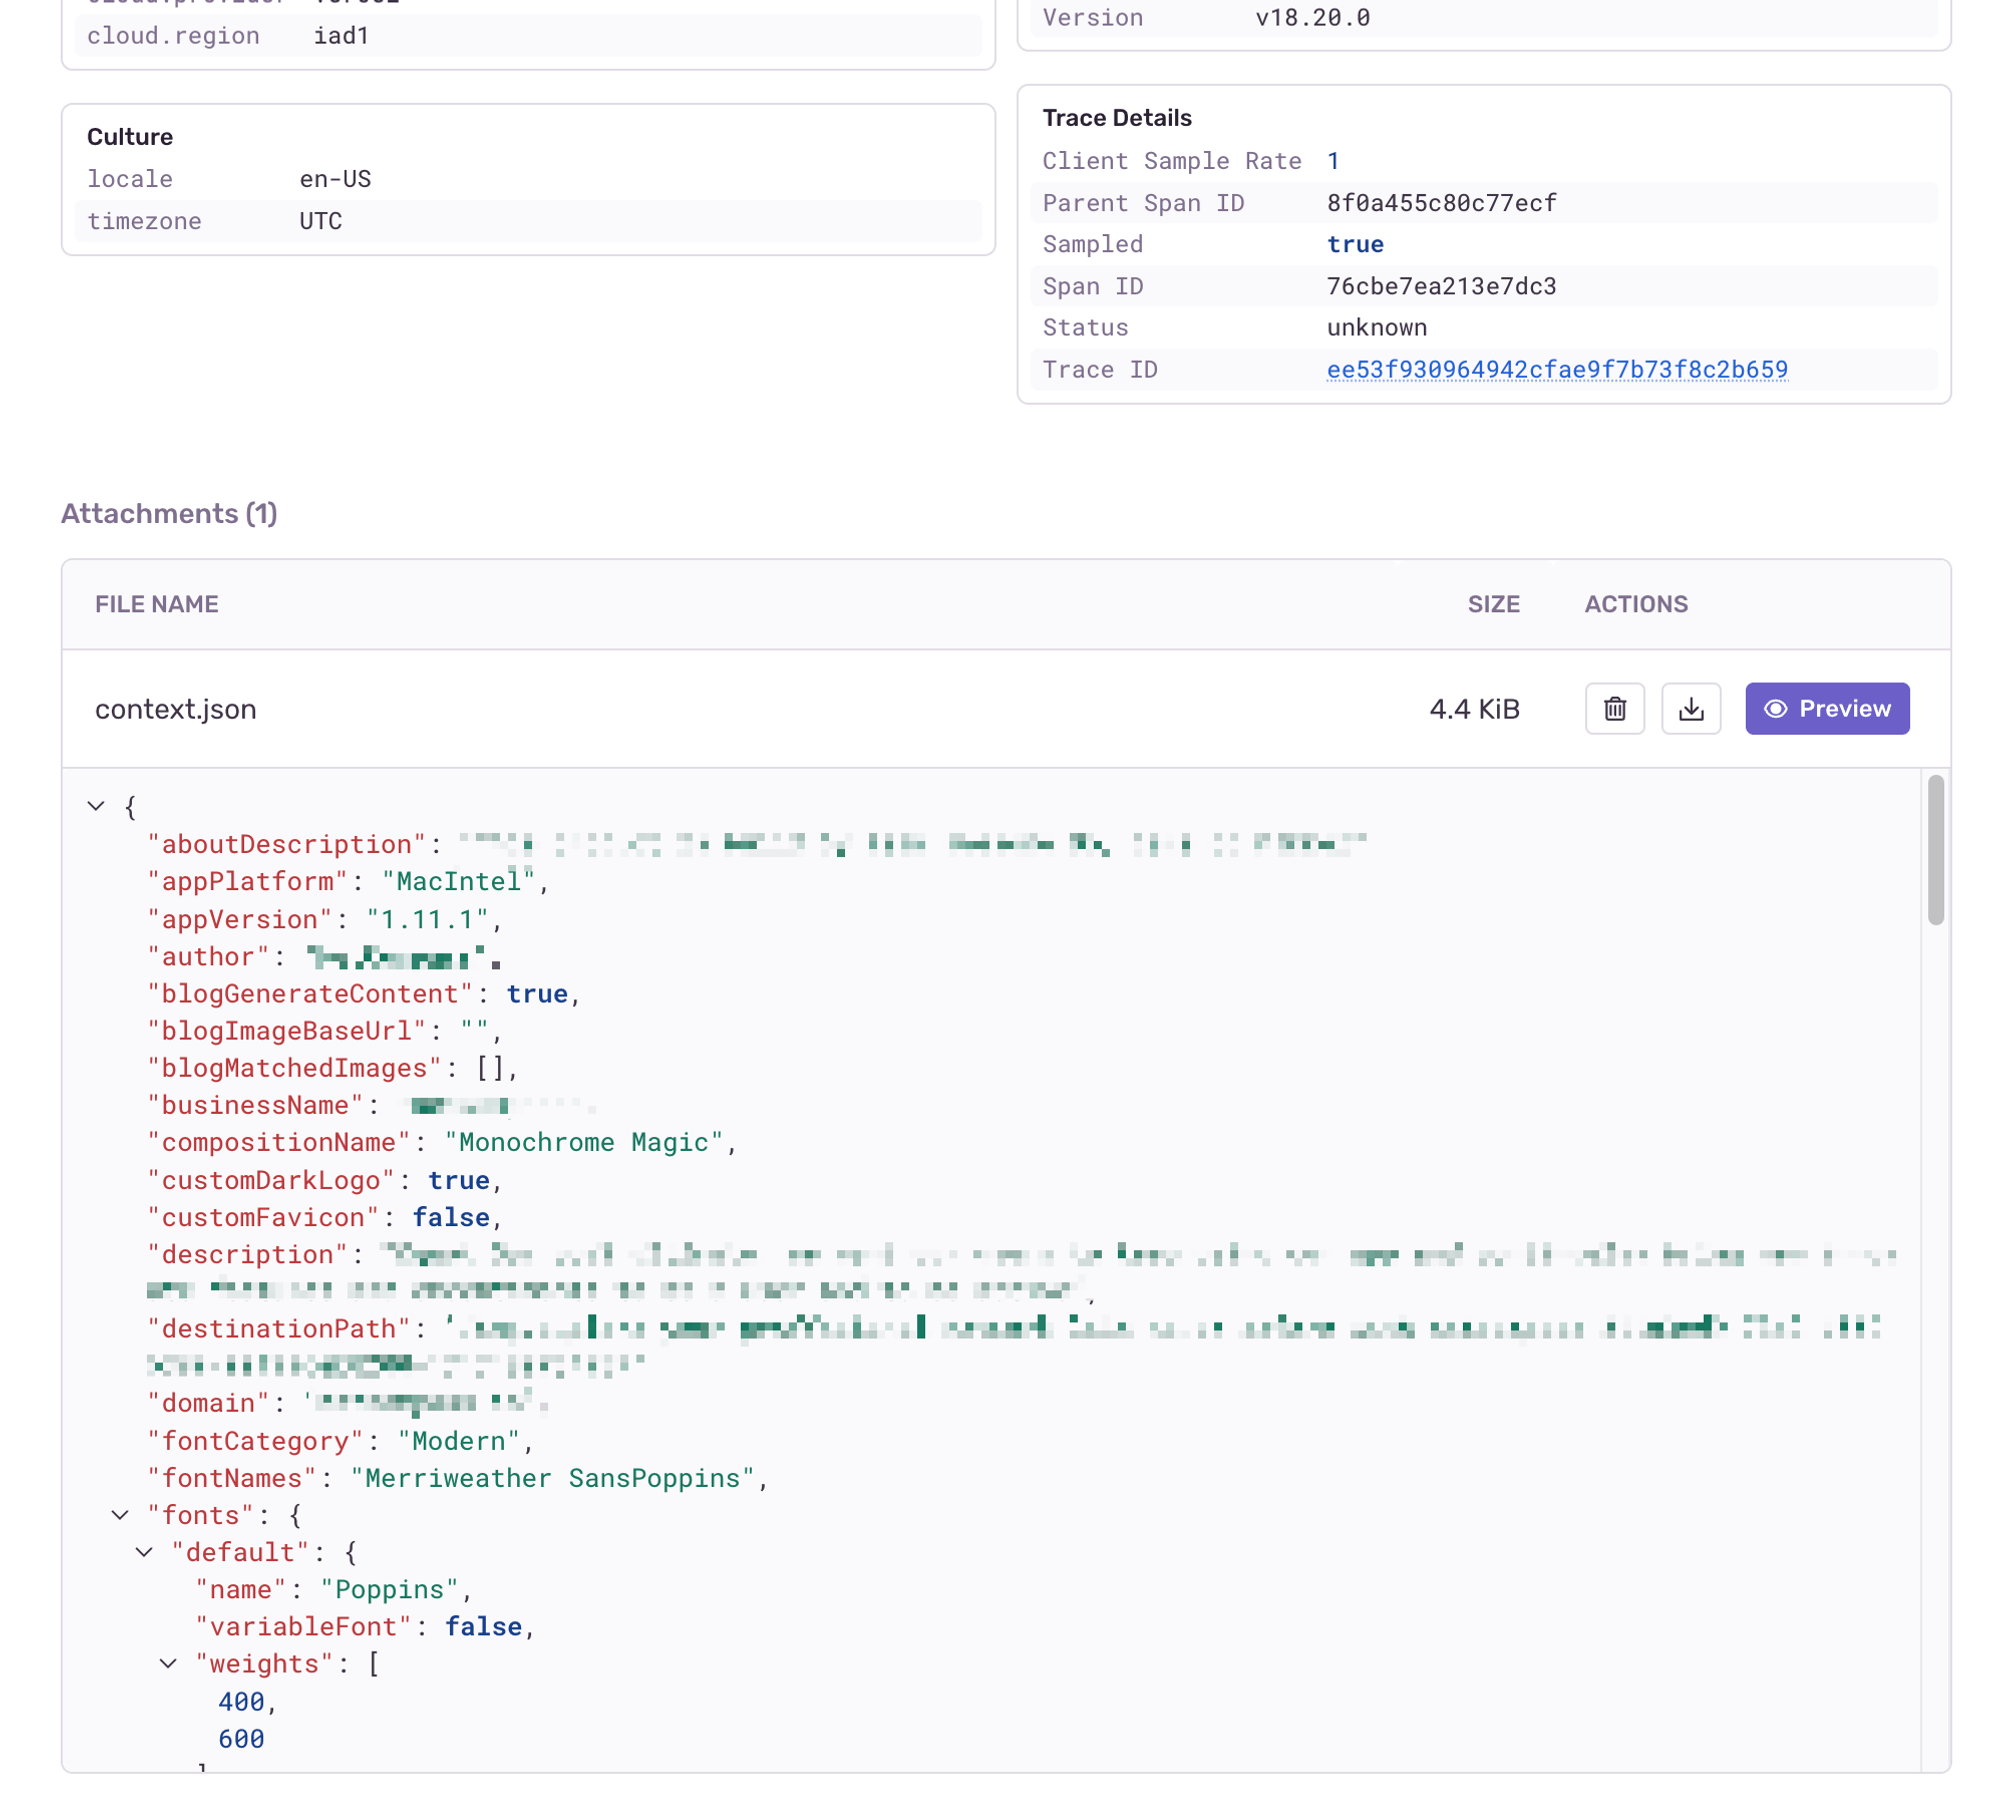Collapse the "fonts" JSON node
This screenshot has height=1805, width=2000.
coord(120,1515)
